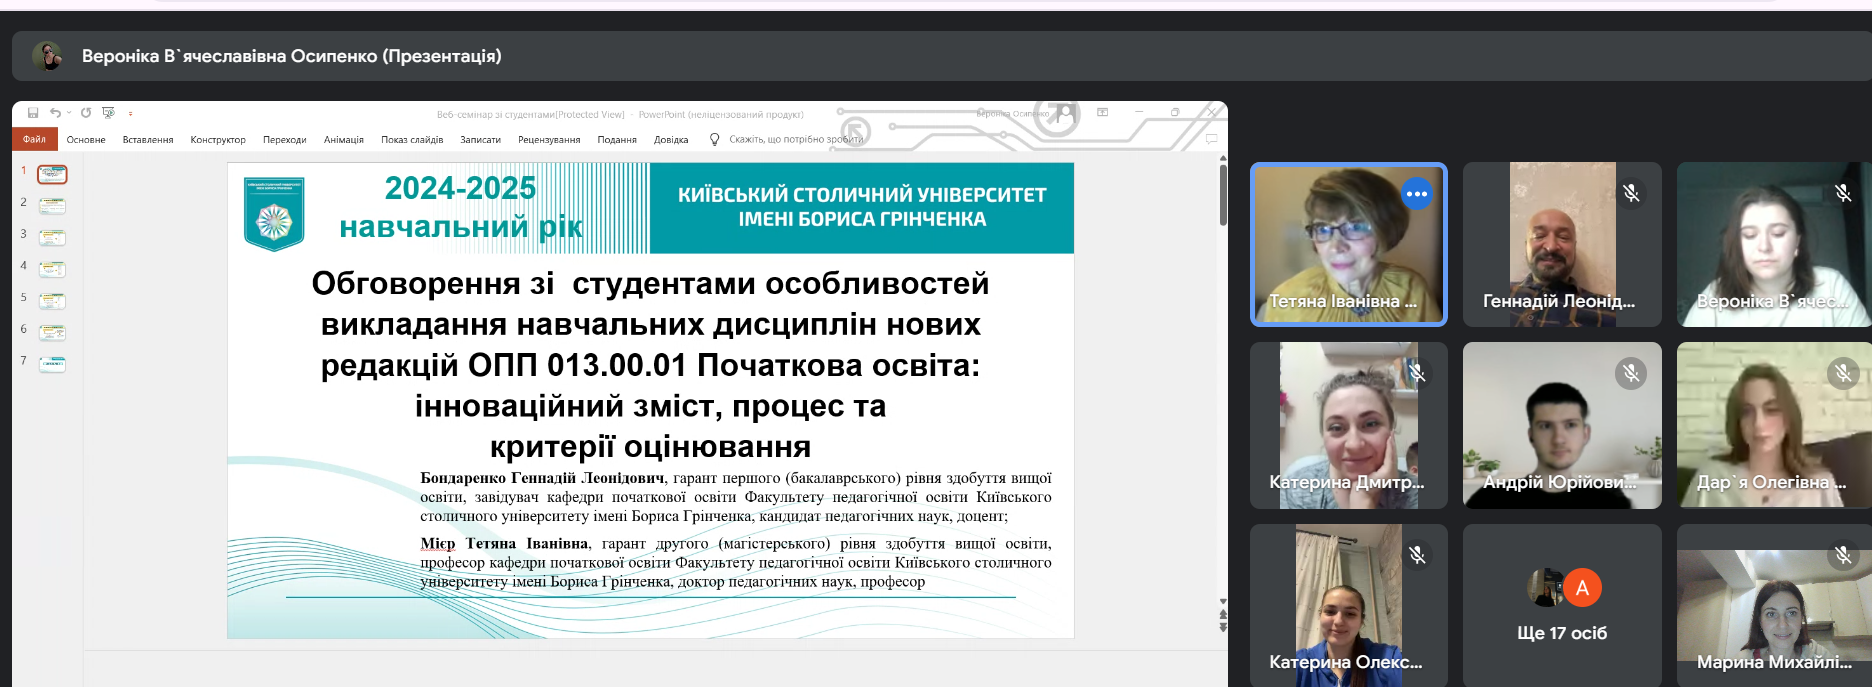This screenshot has height=687, width=1872.
Task: Click muted mic icon on Катерина Олекс tile
Action: (x=1417, y=555)
